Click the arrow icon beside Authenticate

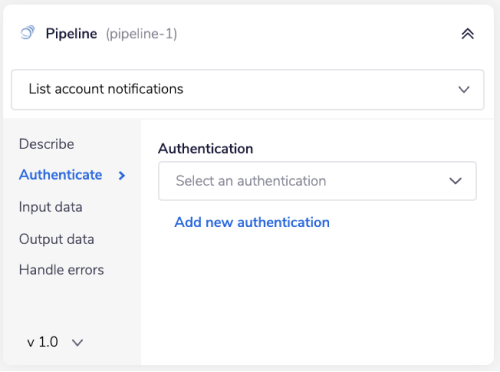(x=122, y=175)
